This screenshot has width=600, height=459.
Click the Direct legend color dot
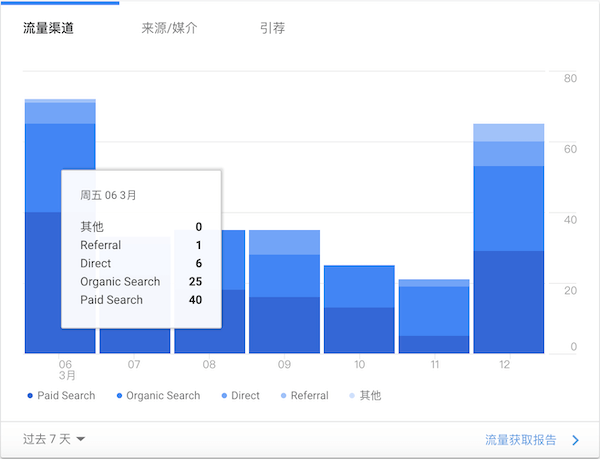(224, 396)
